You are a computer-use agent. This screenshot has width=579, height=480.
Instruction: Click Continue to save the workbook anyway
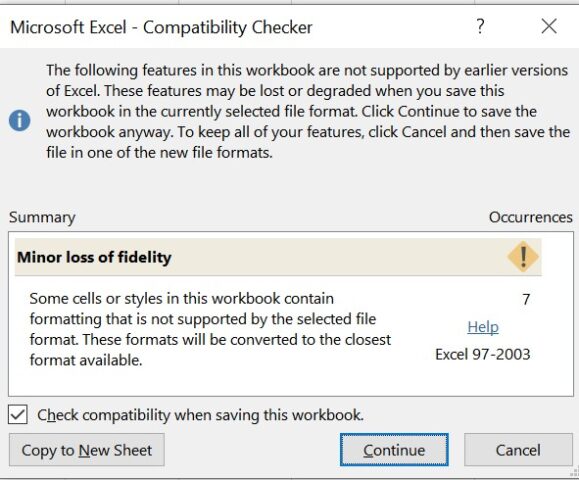coord(394,450)
